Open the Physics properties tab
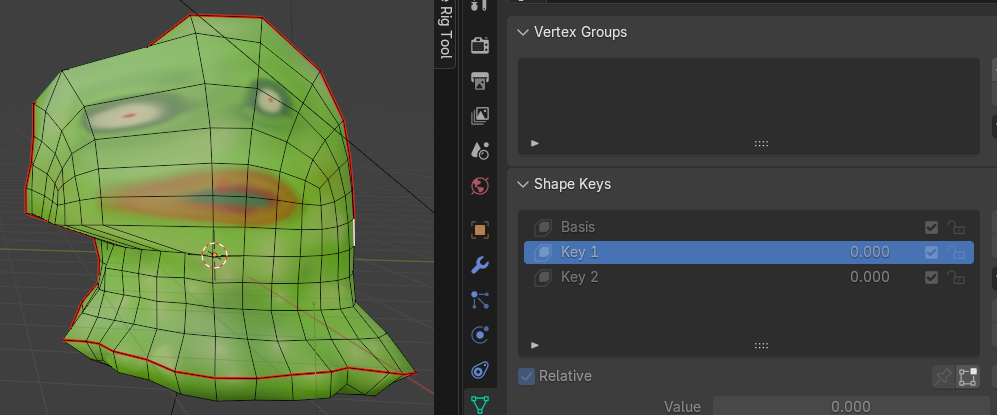 [x=480, y=334]
